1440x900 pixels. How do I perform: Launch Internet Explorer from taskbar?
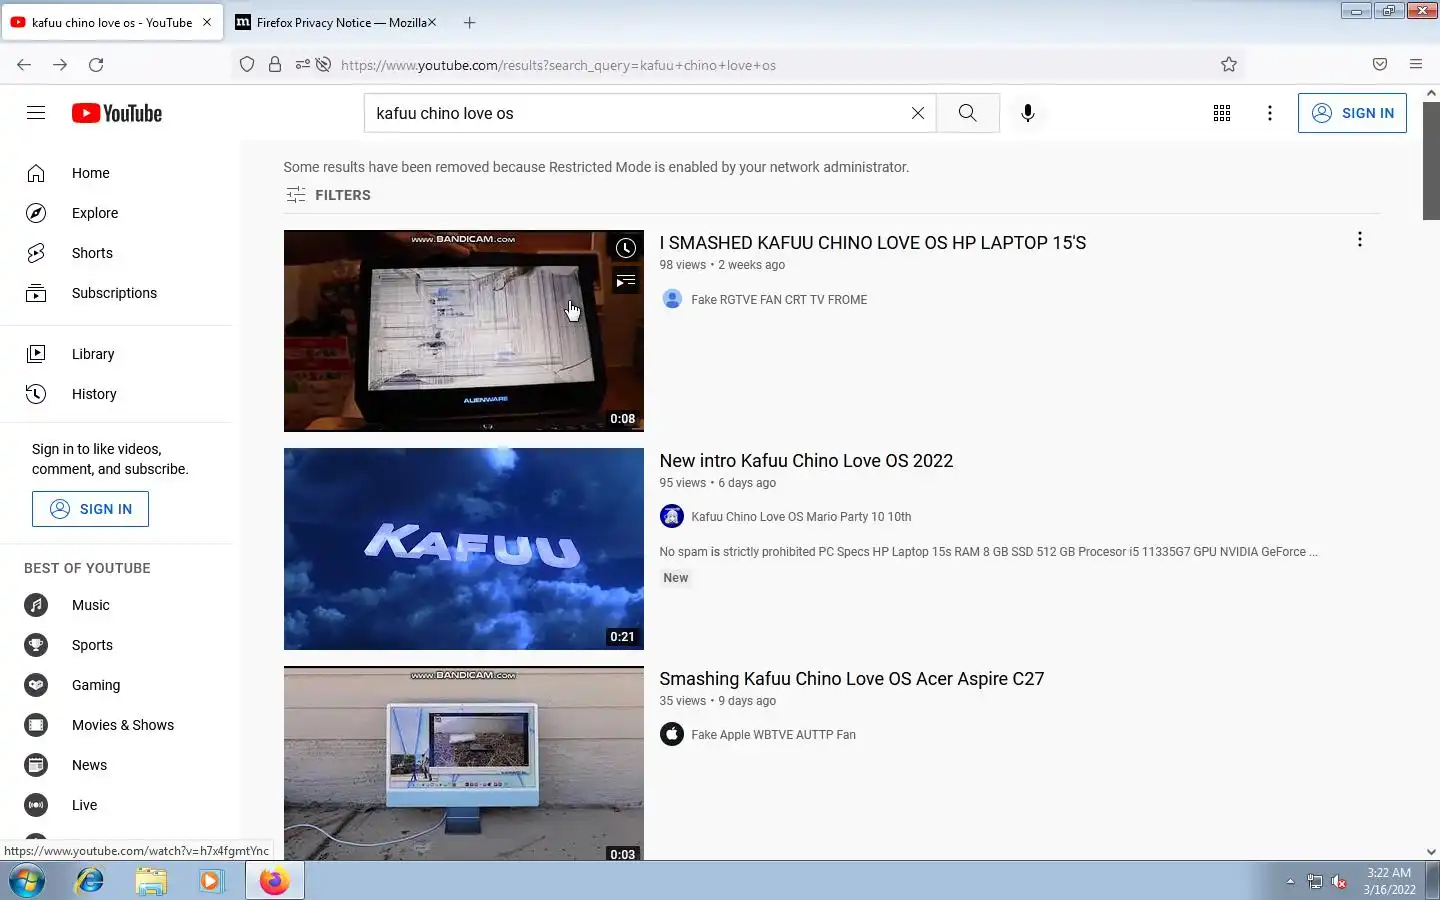[90, 881]
